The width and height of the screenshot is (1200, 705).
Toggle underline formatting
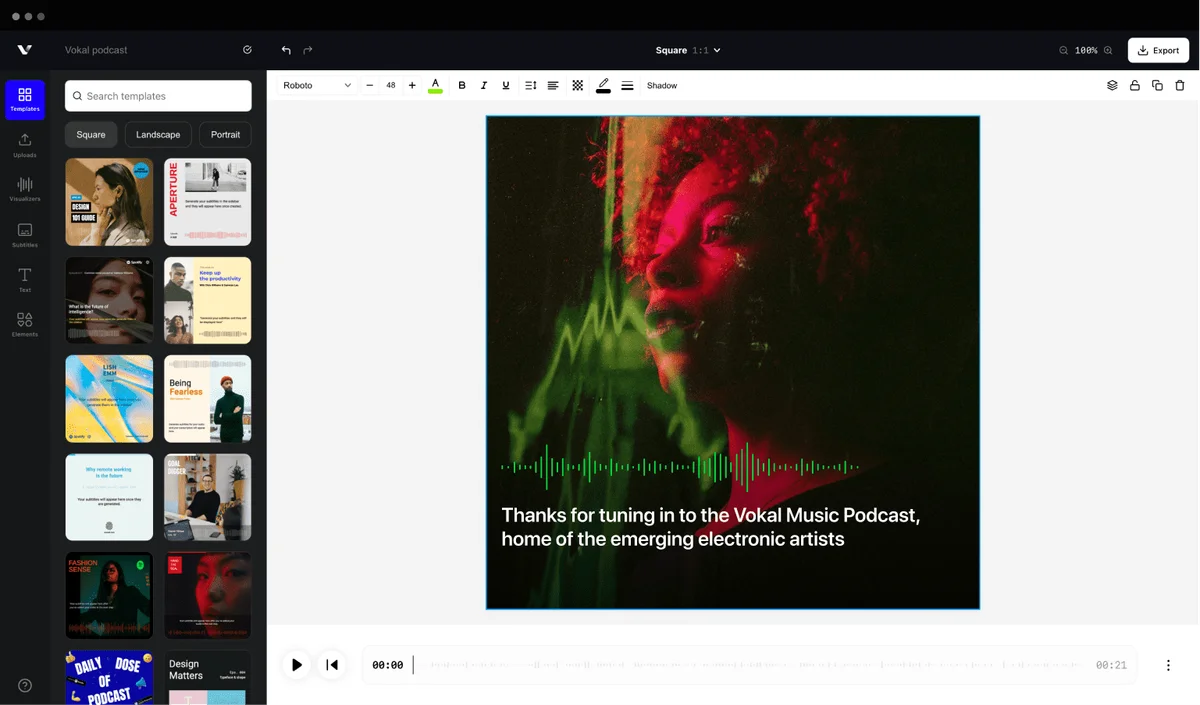(x=506, y=86)
